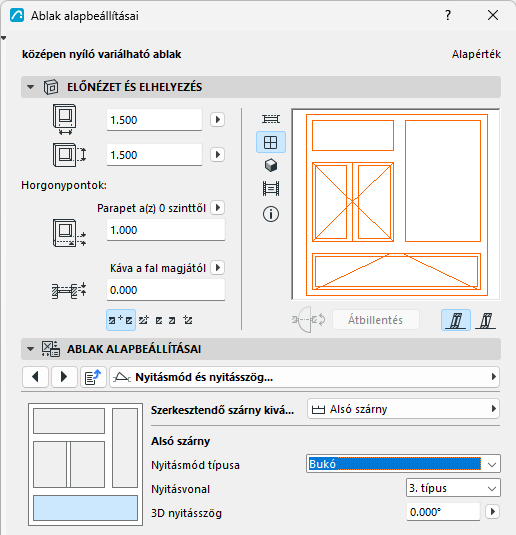Click the reveal depth icon
This screenshot has width=516, height=535.
click(69, 290)
